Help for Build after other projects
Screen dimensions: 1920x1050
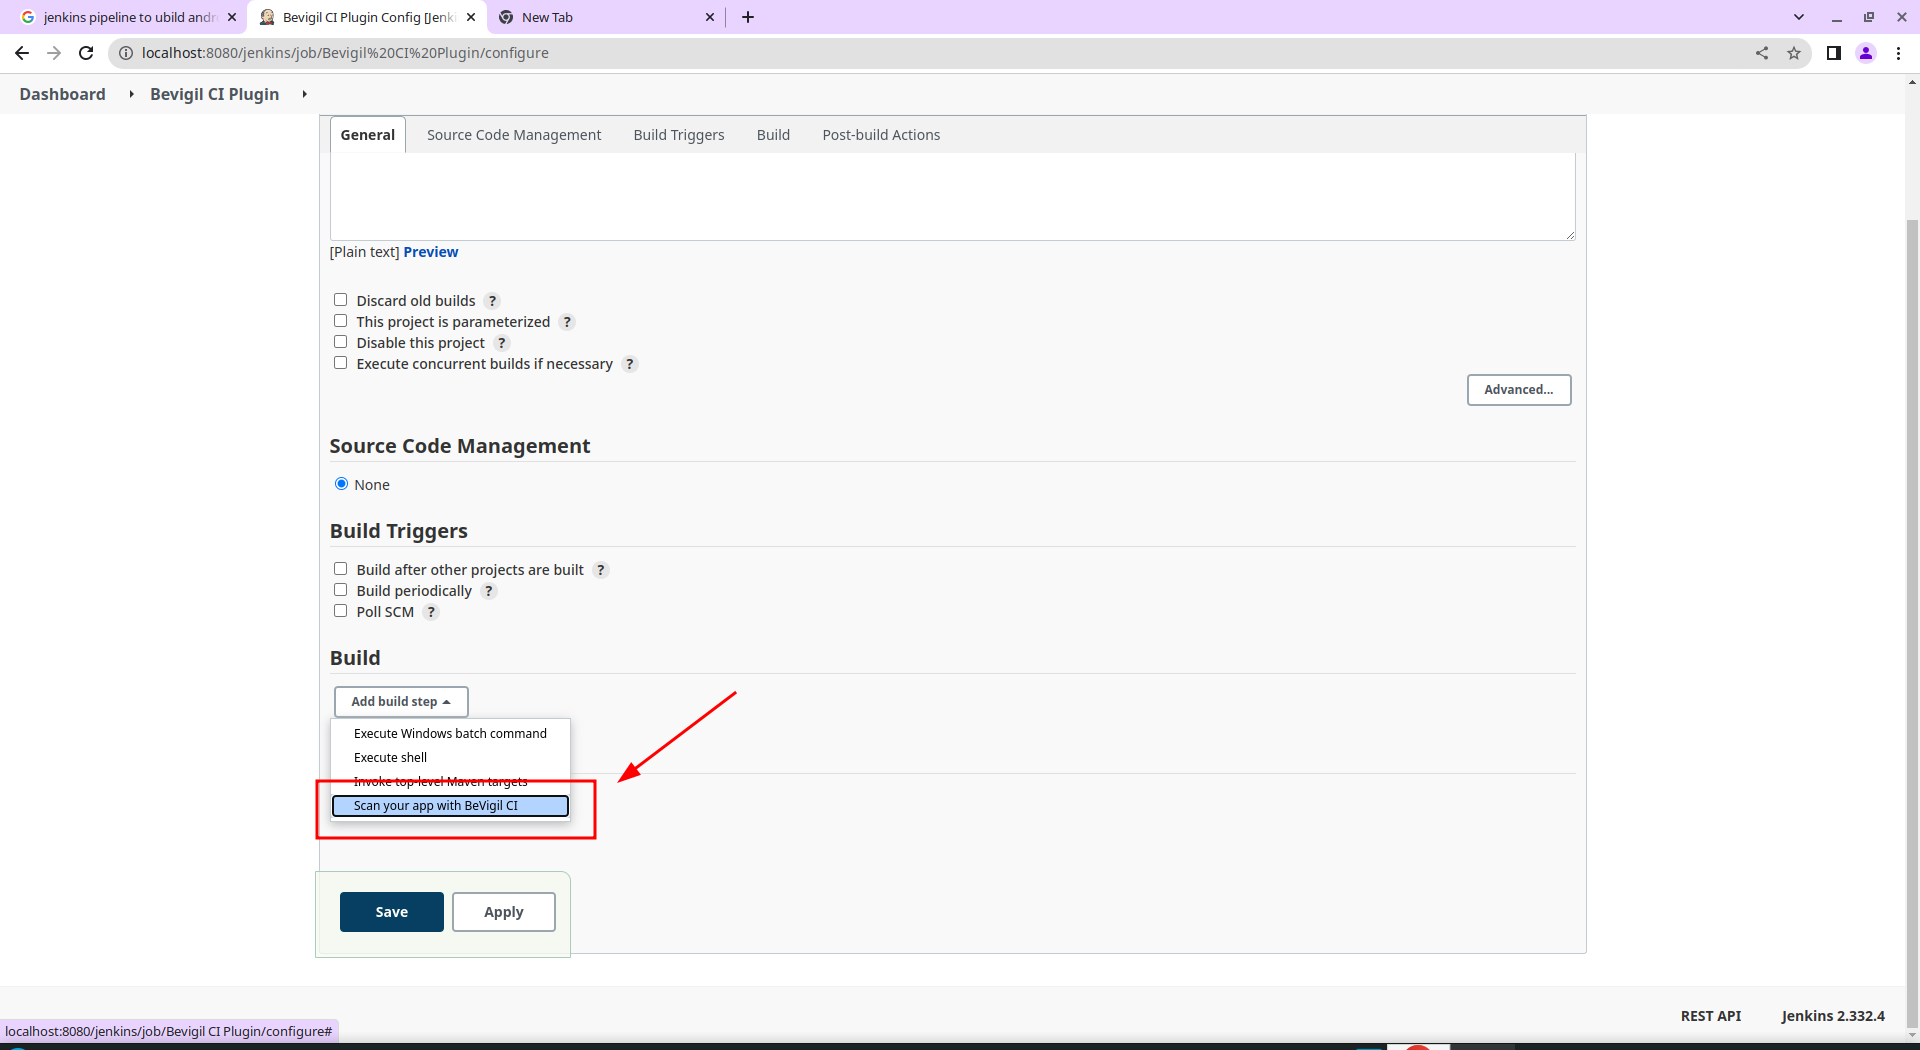coord(601,570)
